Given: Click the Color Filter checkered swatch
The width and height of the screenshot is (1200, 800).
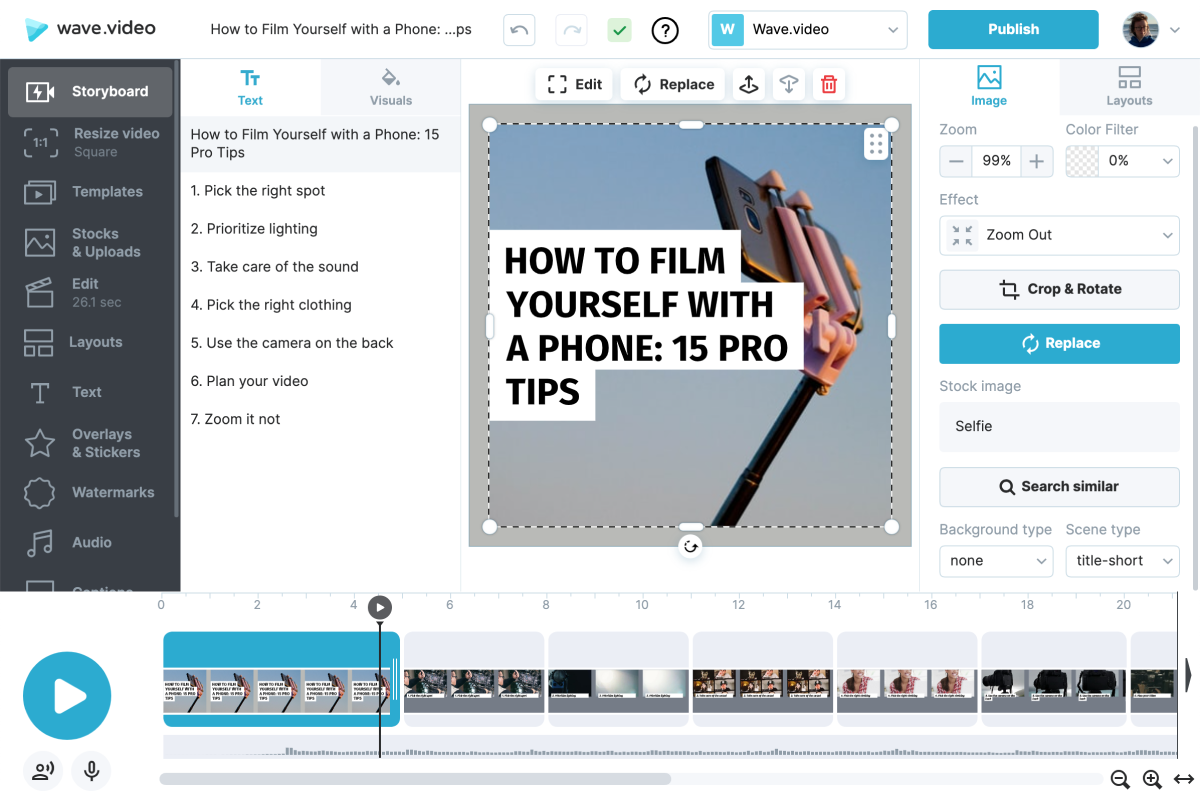Looking at the screenshot, I should click(x=1082, y=161).
